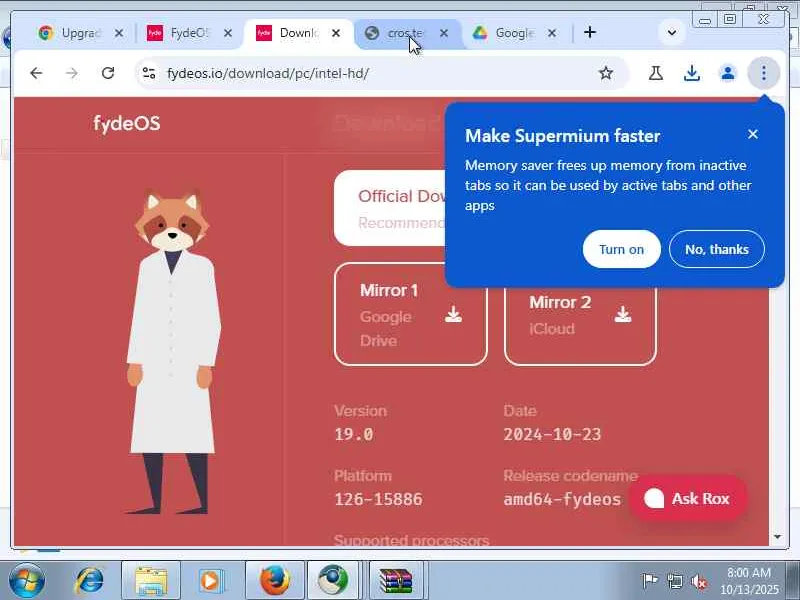Open site information icon in address bar

pyautogui.click(x=149, y=73)
